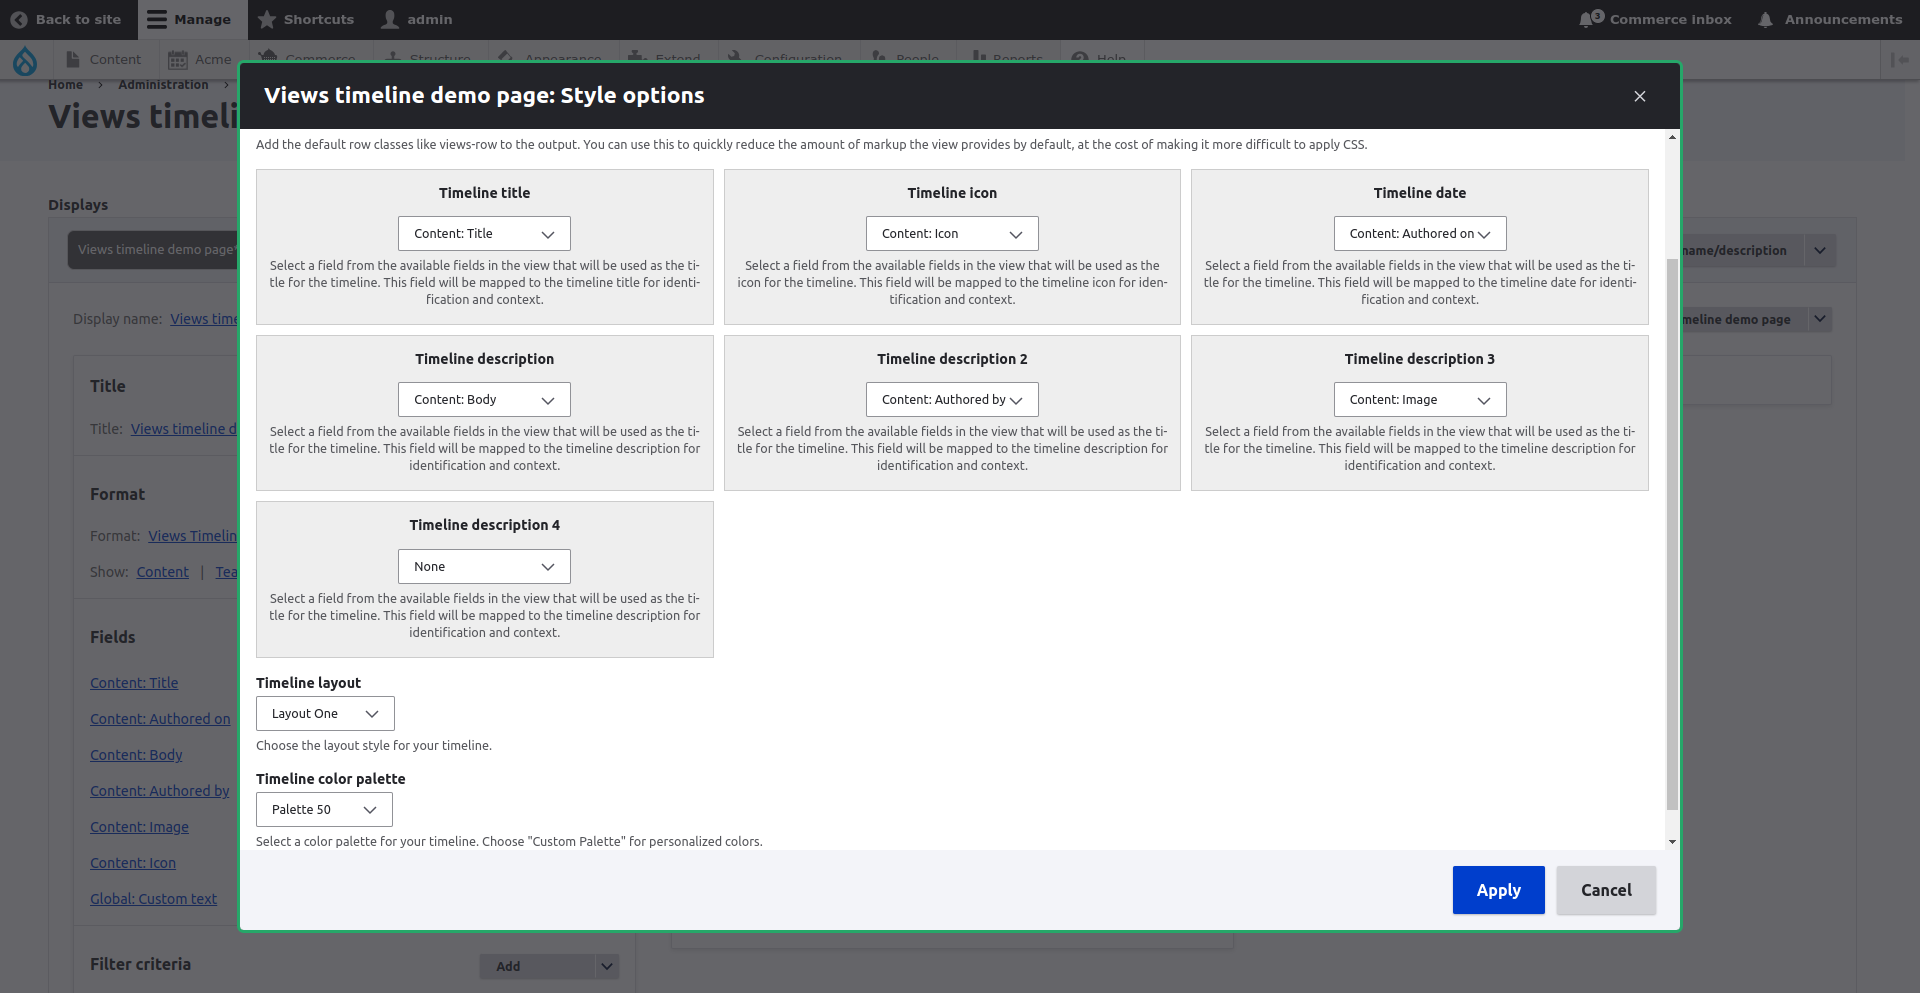
Task: Open Timeline description dropdown showing Content: Body
Action: click(x=484, y=399)
